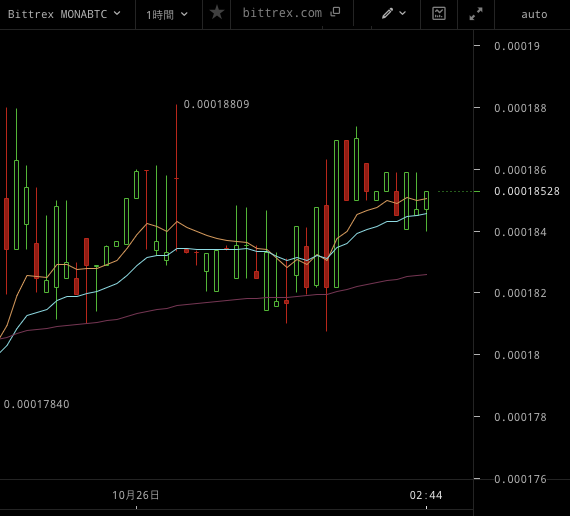This screenshot has height=516, width=570.
Task: Open the bittrex.com link
Action: coord(282,13)
